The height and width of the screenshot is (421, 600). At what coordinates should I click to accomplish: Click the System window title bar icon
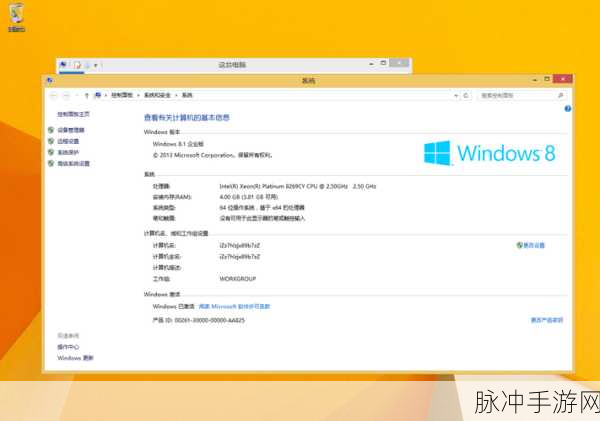coord(49,80)
